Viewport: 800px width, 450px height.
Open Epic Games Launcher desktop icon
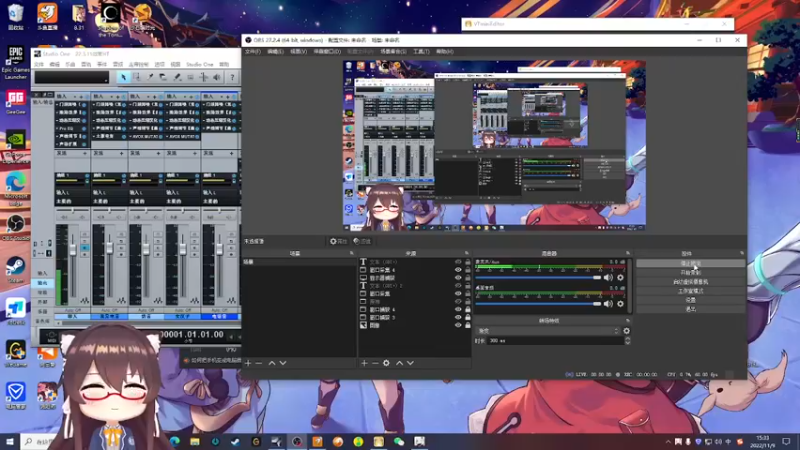click(15, 62)
